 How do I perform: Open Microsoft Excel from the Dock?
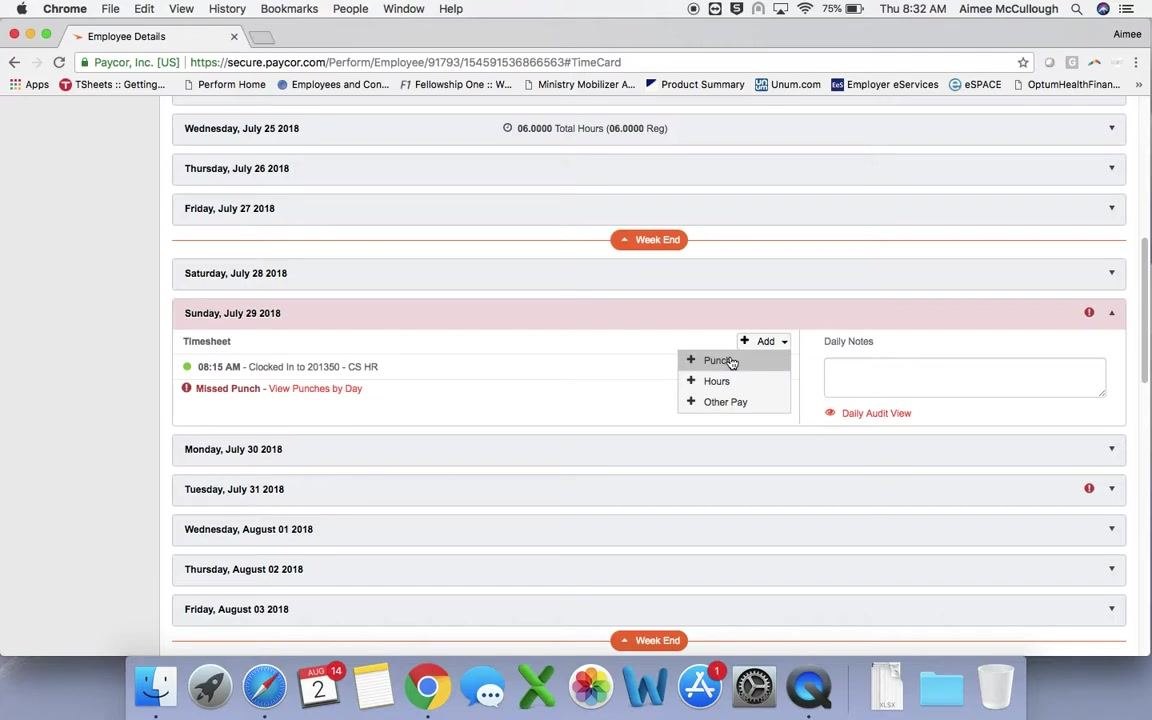click(x=536, y=687)
